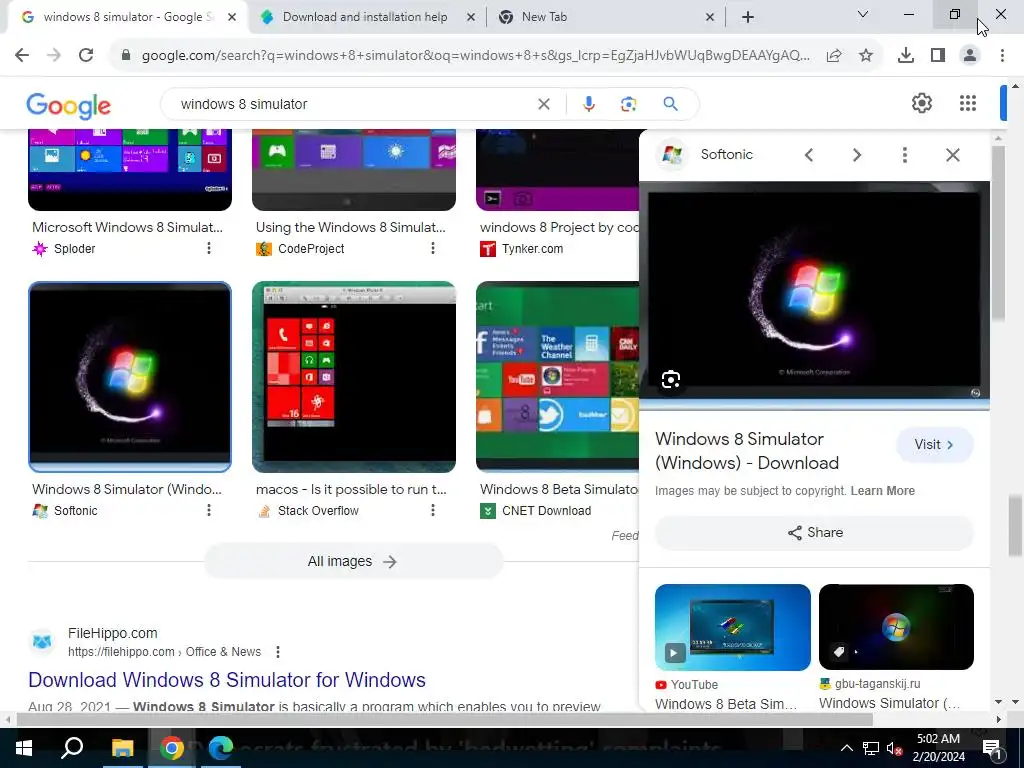The image size is (1024, 768).
Task: View site information lock icon
Action: pos(126,56)
